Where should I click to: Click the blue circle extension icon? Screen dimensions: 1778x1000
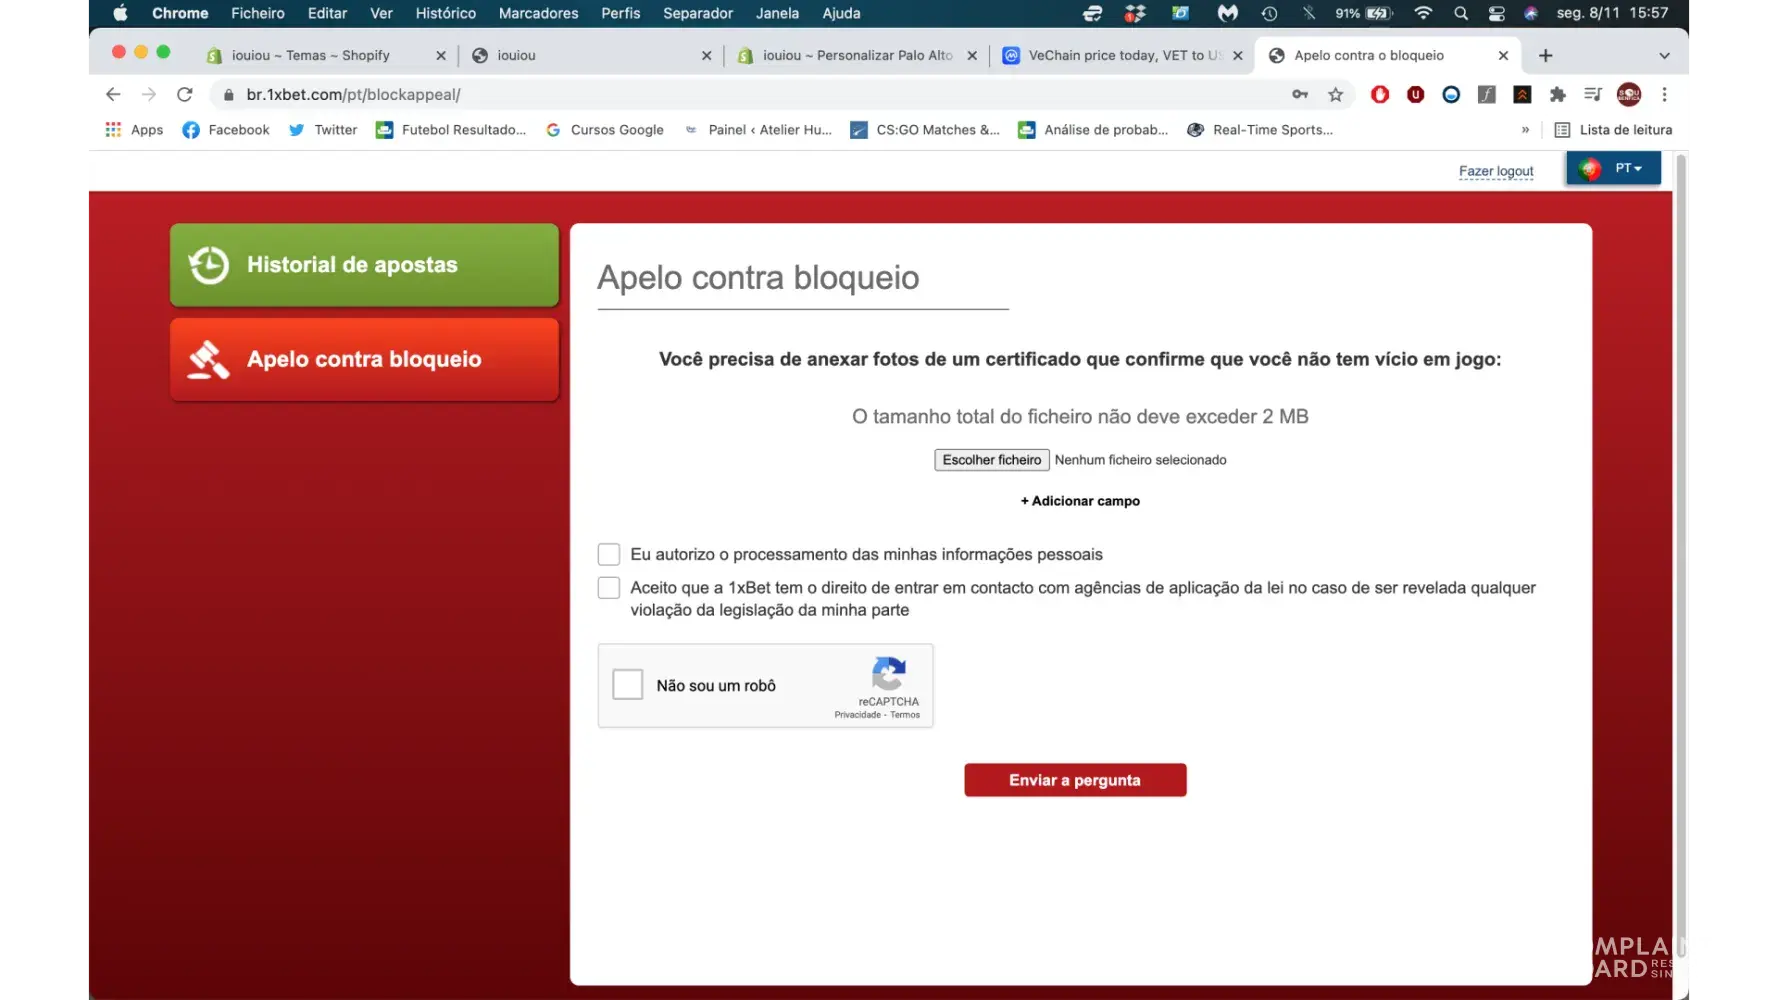tap(1451, 94)
